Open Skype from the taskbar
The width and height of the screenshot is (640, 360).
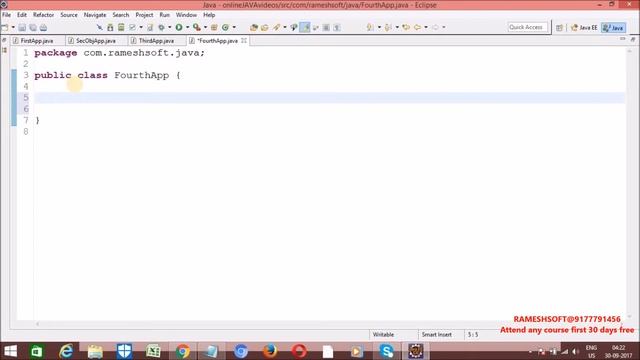point(386,351)
